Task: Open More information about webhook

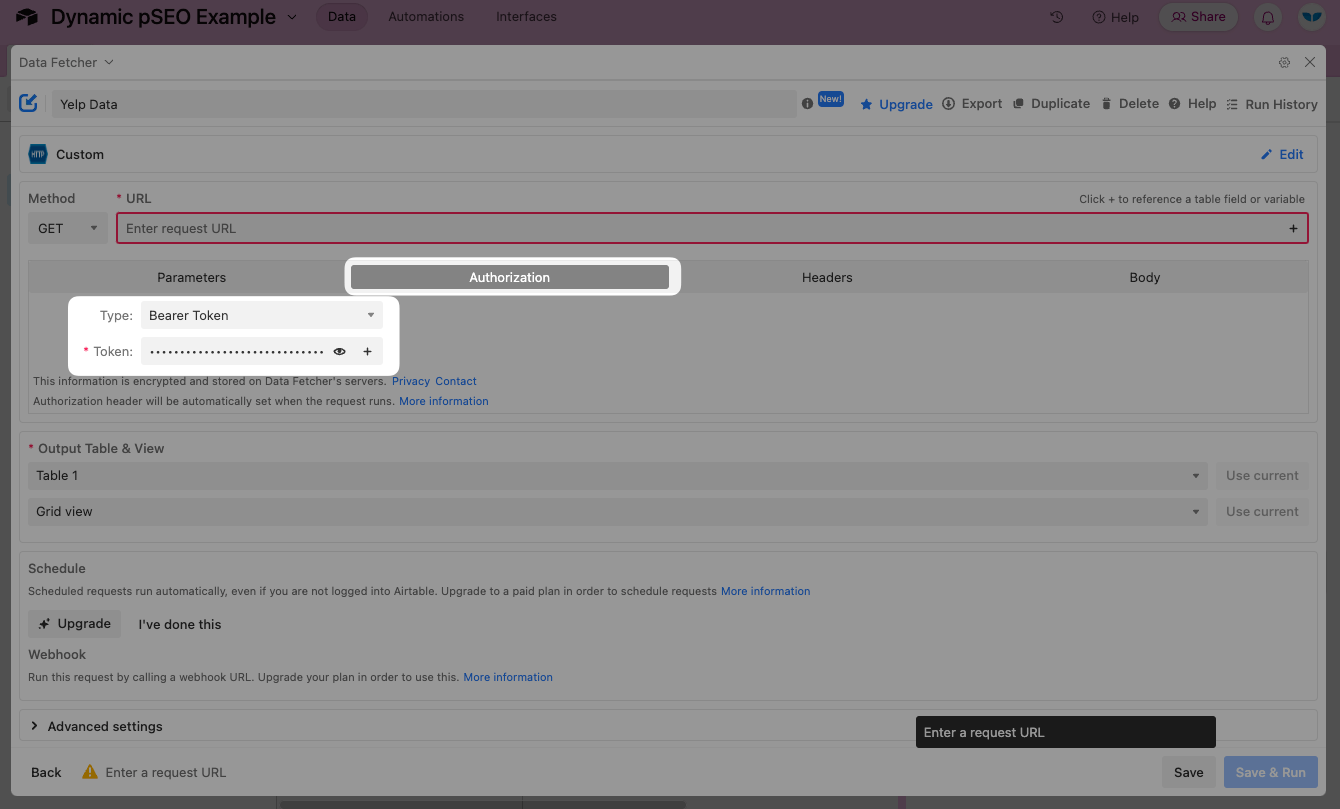Action: click(x=508, y=677)
